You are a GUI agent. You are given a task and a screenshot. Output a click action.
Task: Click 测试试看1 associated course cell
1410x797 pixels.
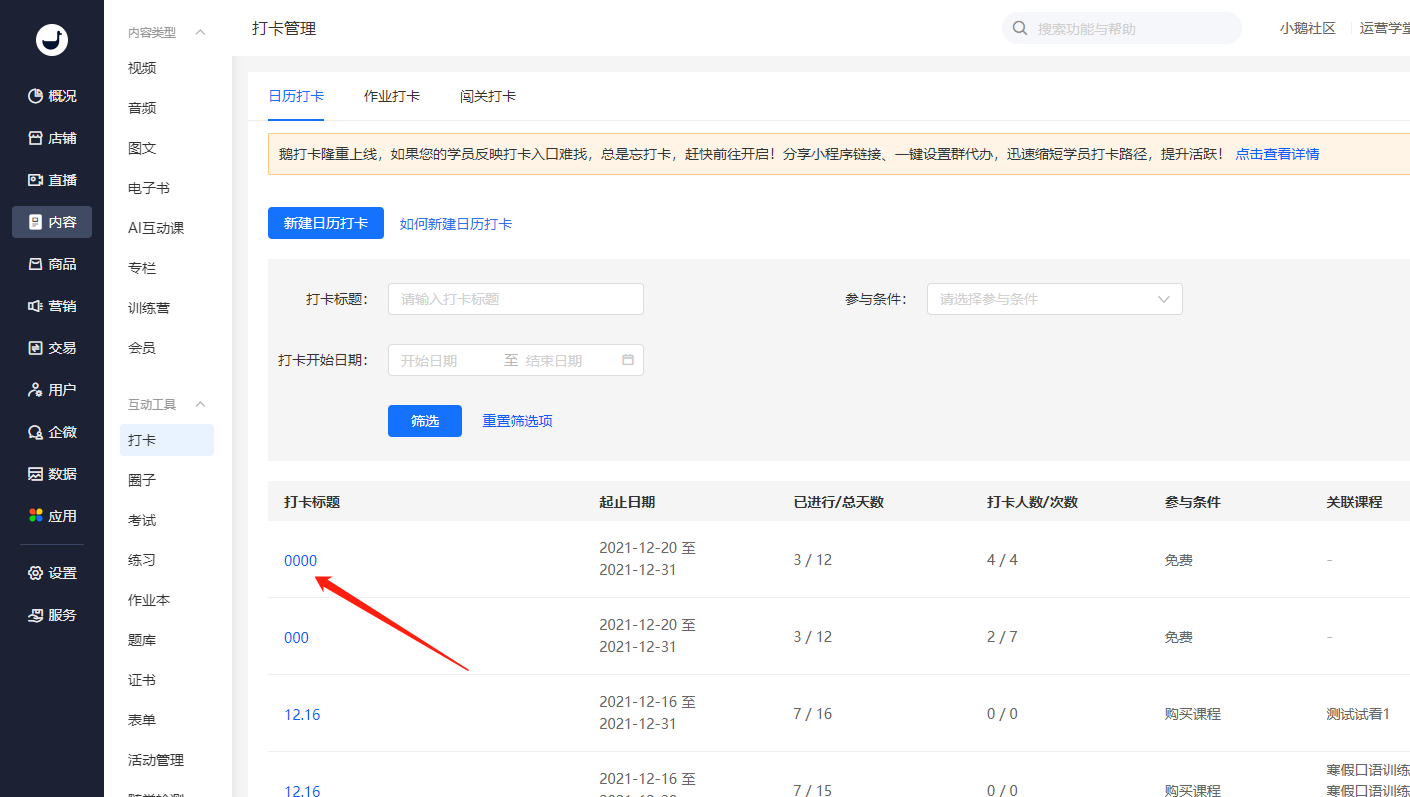tap(1359, 714)
